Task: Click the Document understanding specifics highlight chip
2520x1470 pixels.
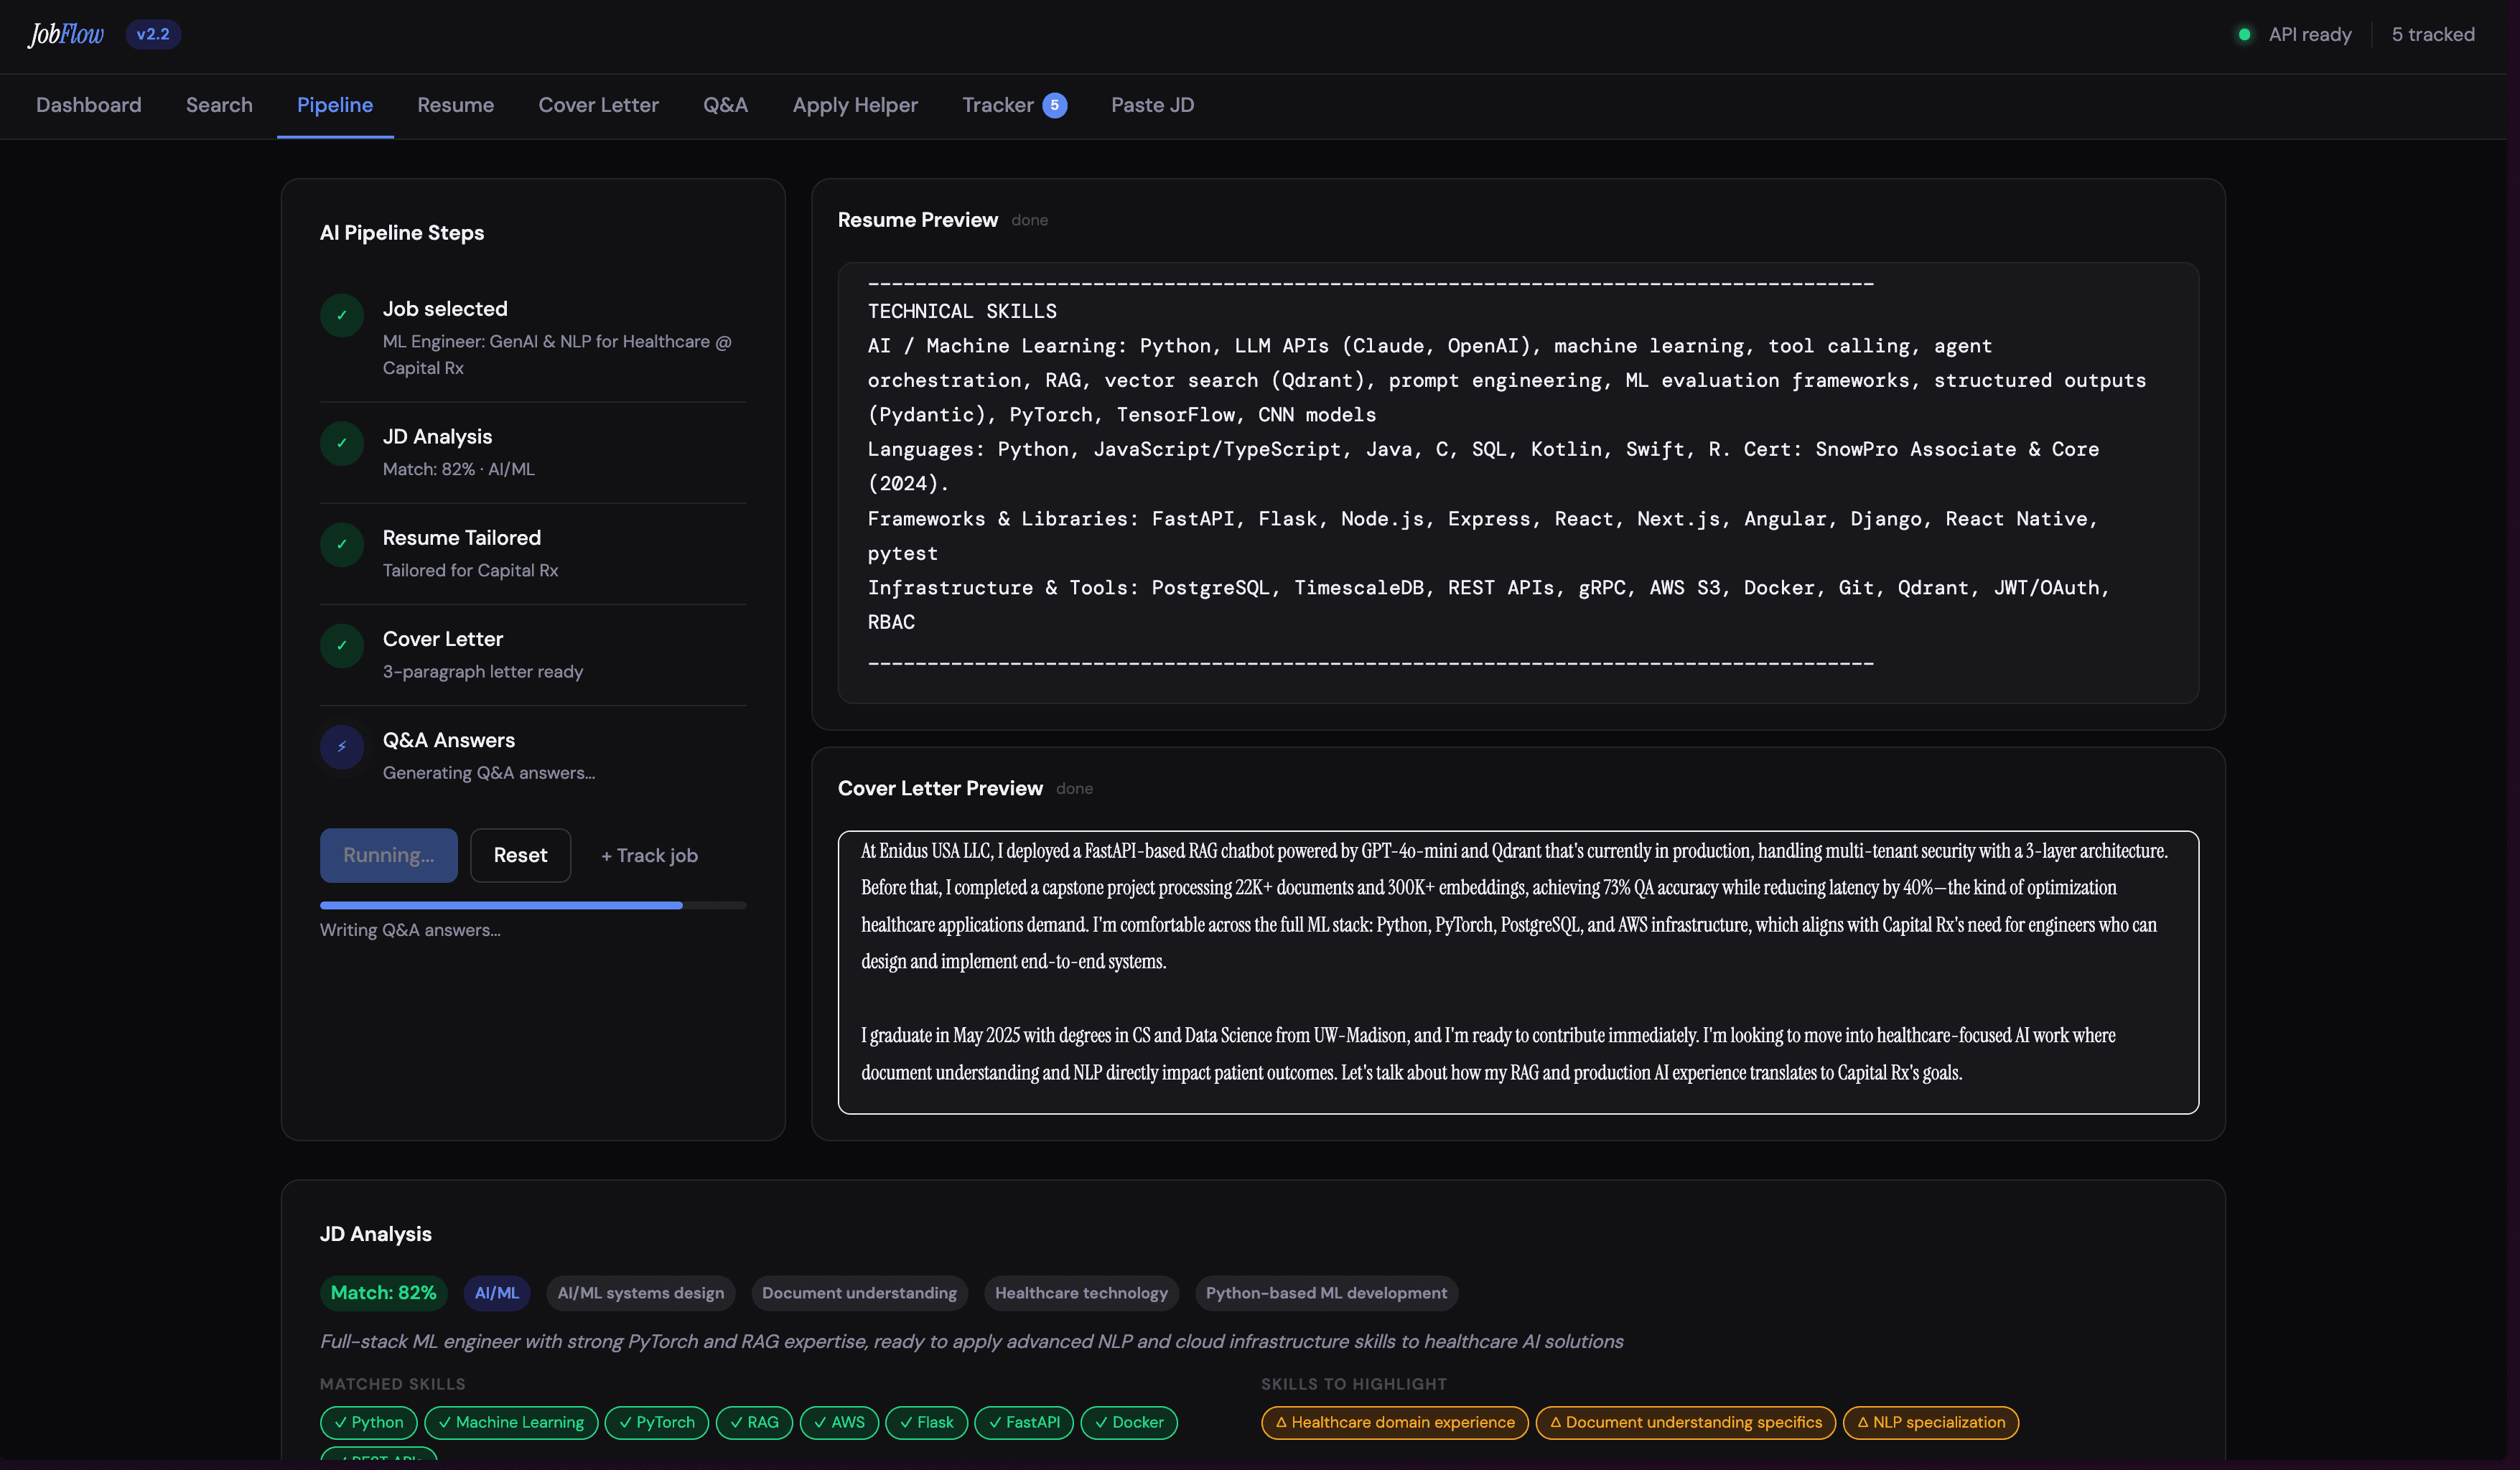Action: point(1685,1422)
